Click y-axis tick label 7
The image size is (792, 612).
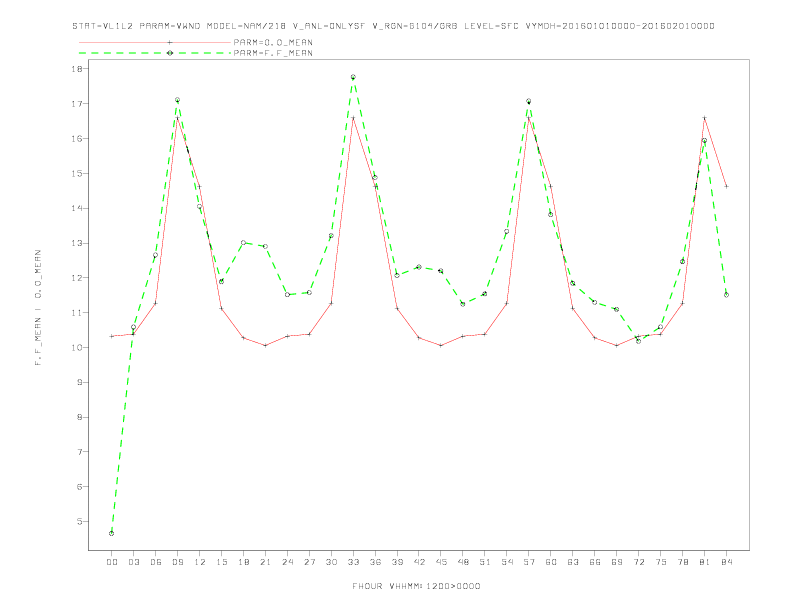(82, 452)
